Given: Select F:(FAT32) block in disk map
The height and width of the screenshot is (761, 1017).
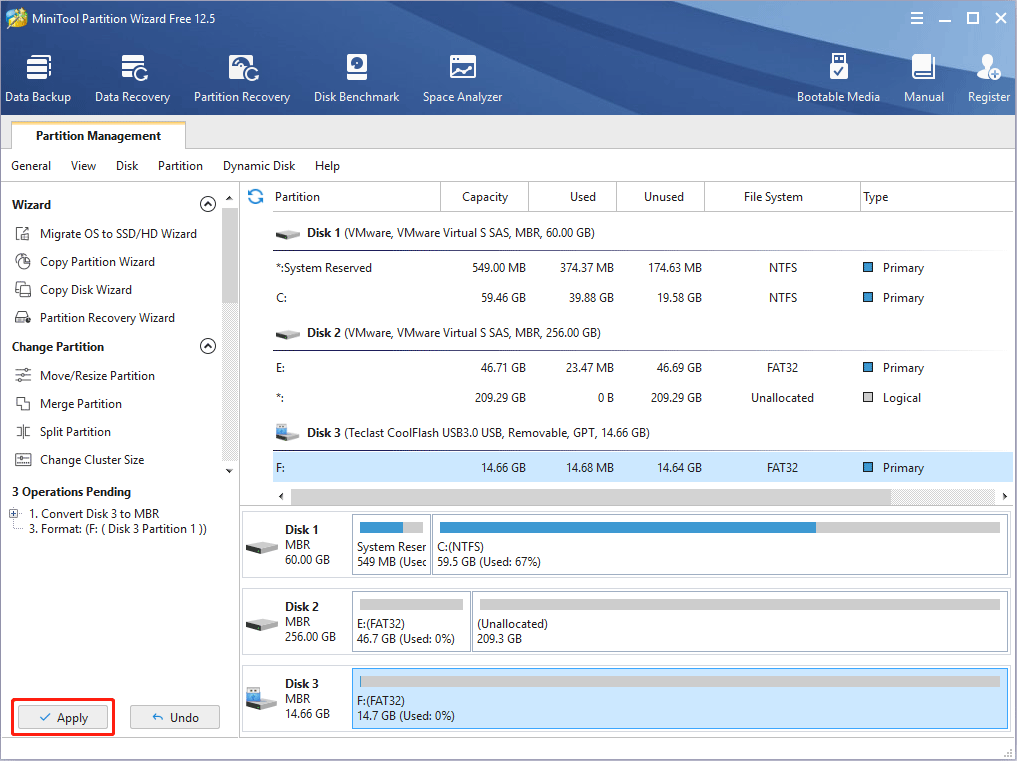Looking at the screenshot, I should [x=680, y=699].
